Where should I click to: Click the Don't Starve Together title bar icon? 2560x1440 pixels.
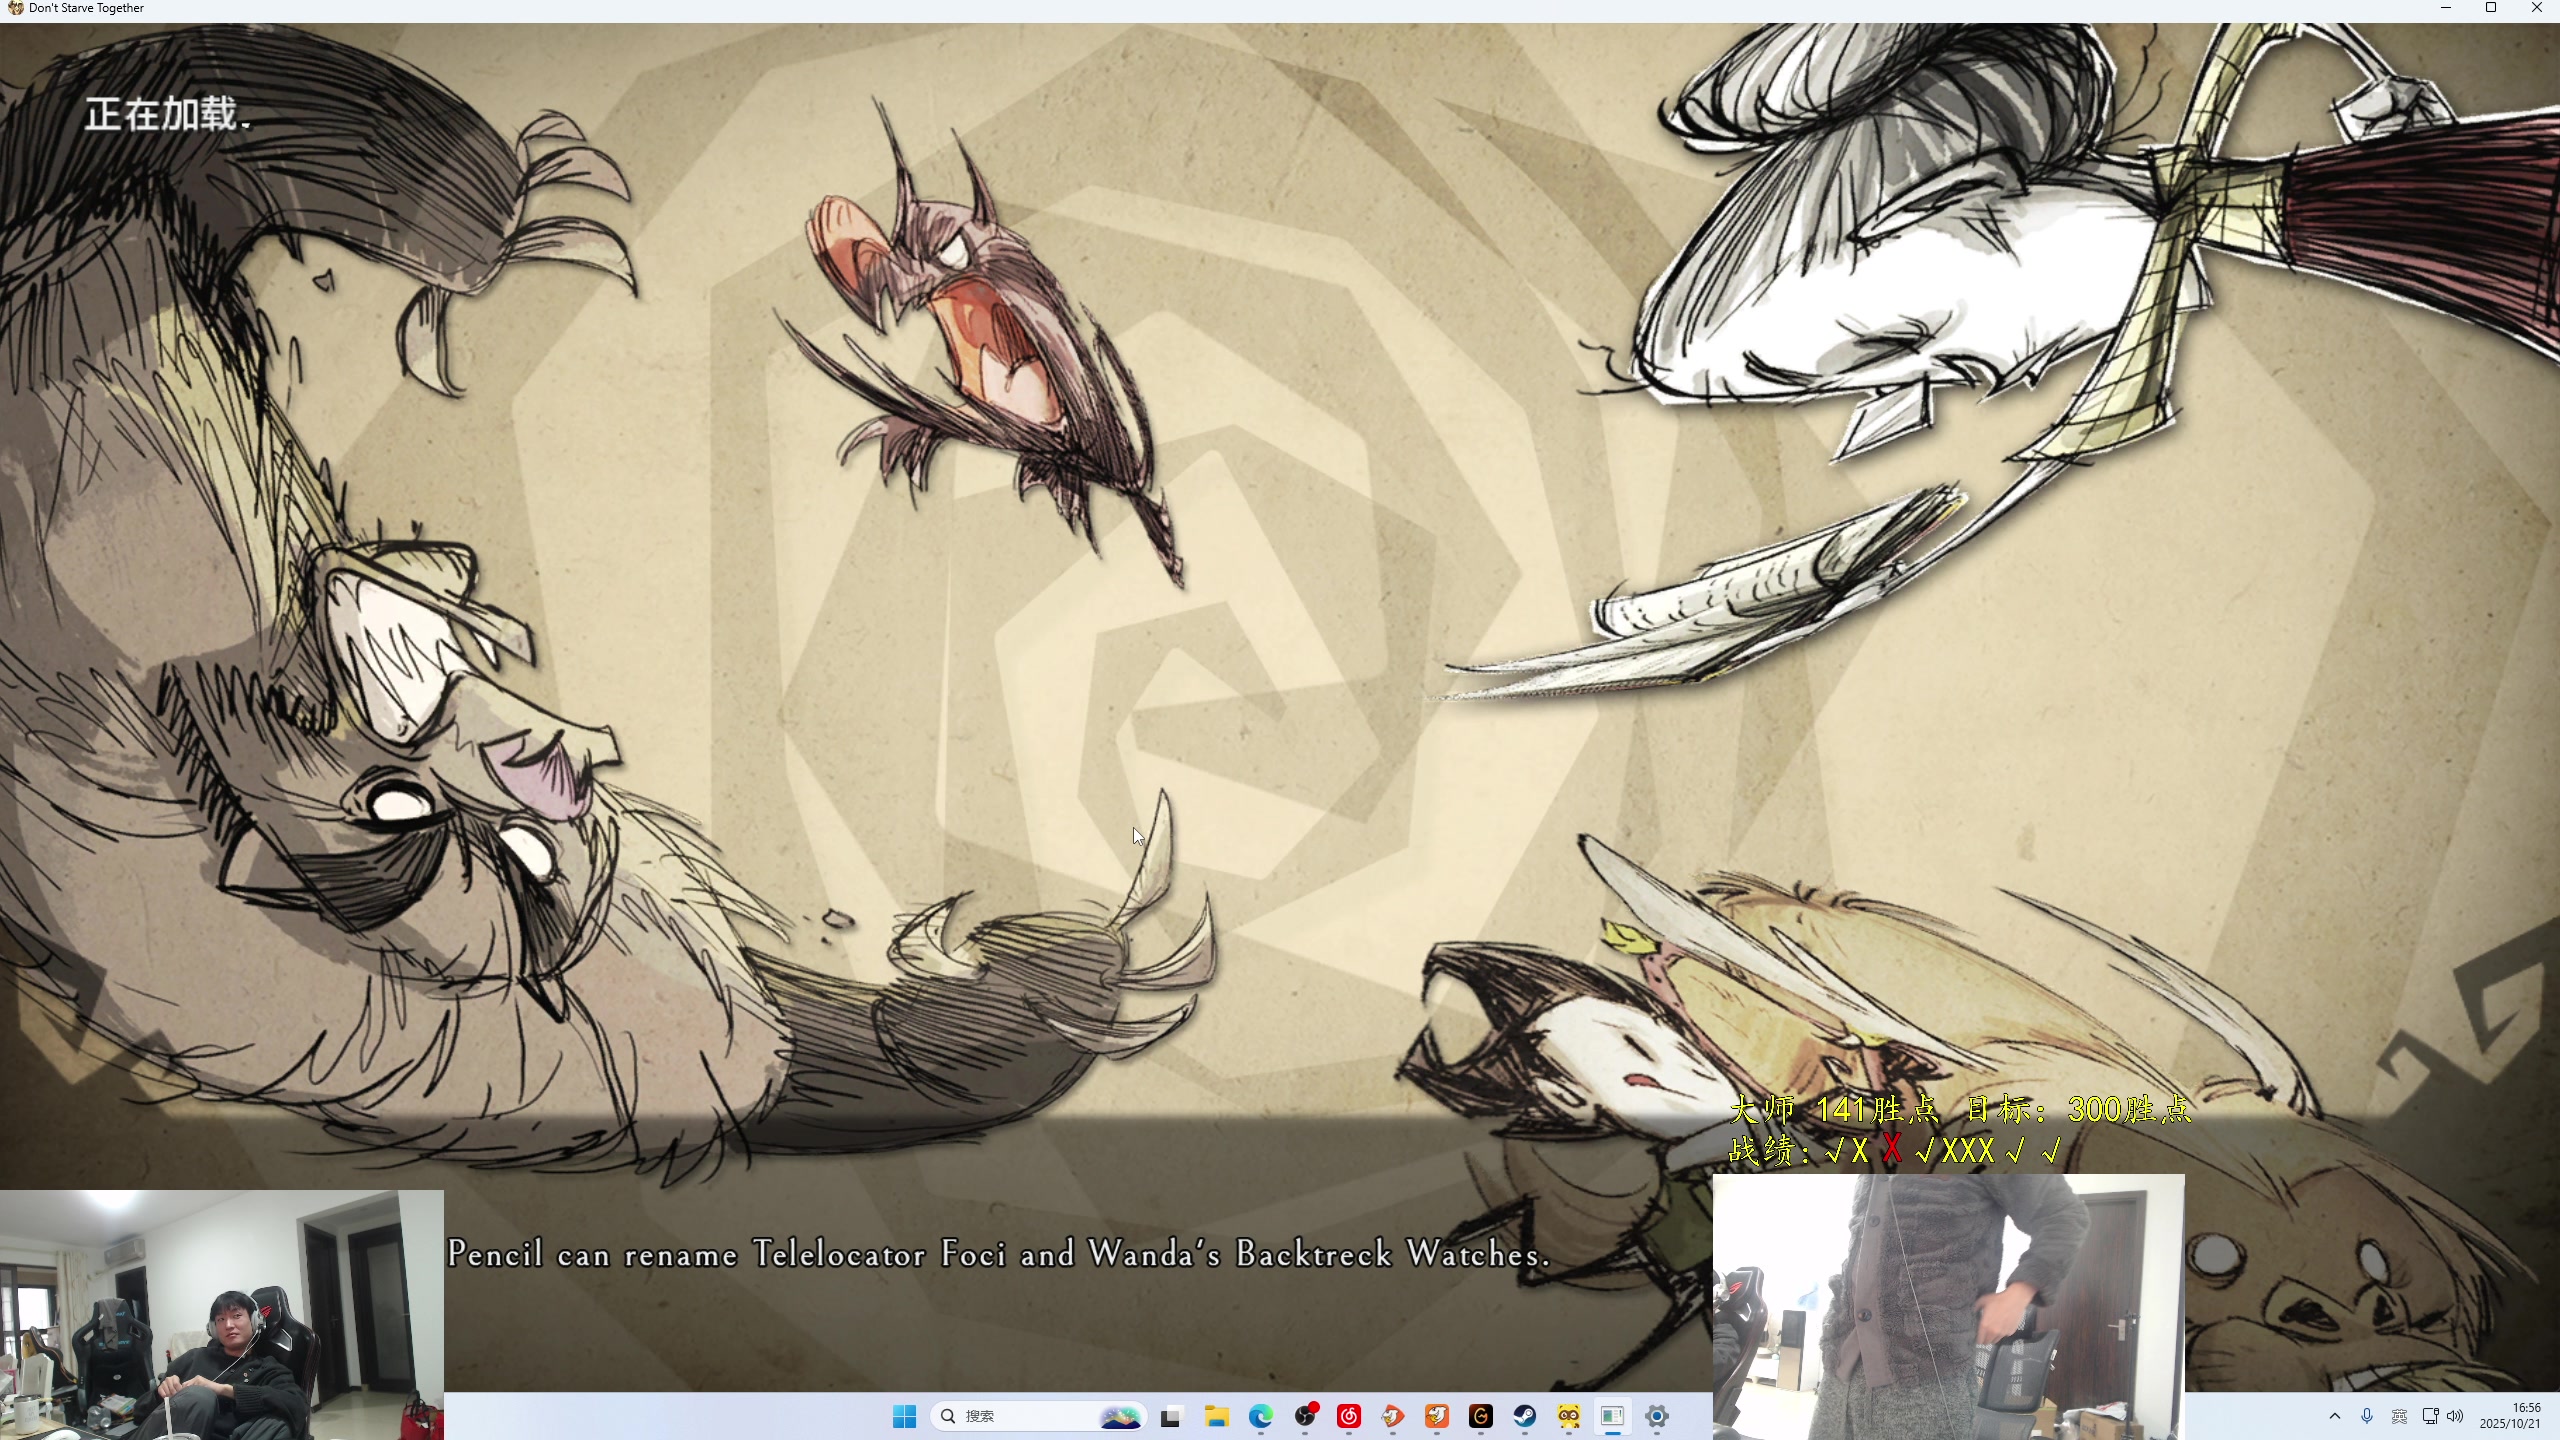(x=15, y=8)
